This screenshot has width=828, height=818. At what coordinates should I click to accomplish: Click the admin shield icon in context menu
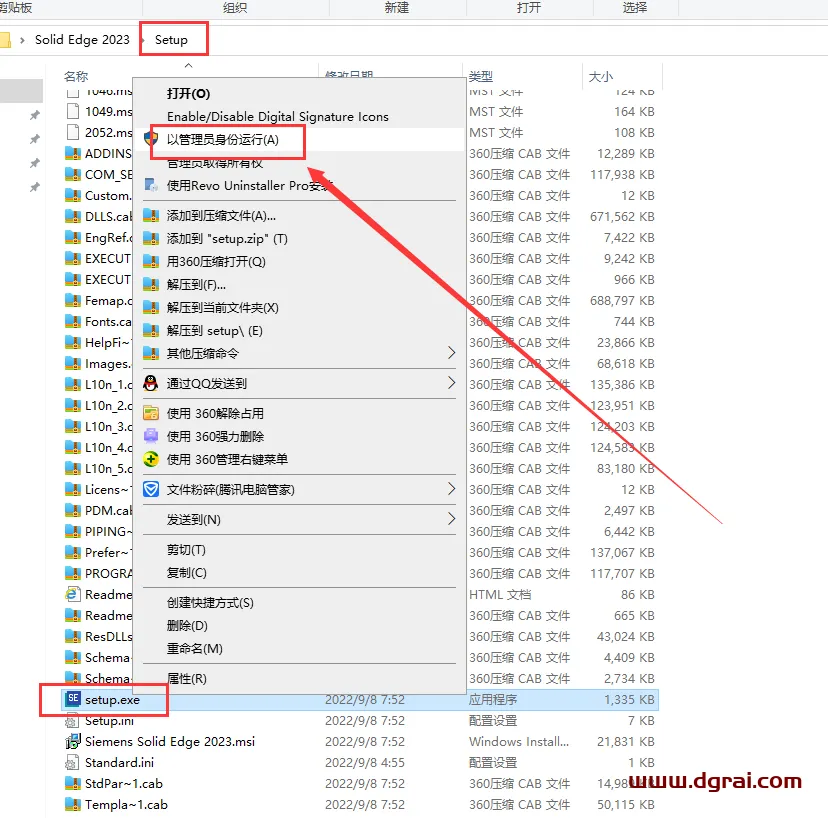151,139
